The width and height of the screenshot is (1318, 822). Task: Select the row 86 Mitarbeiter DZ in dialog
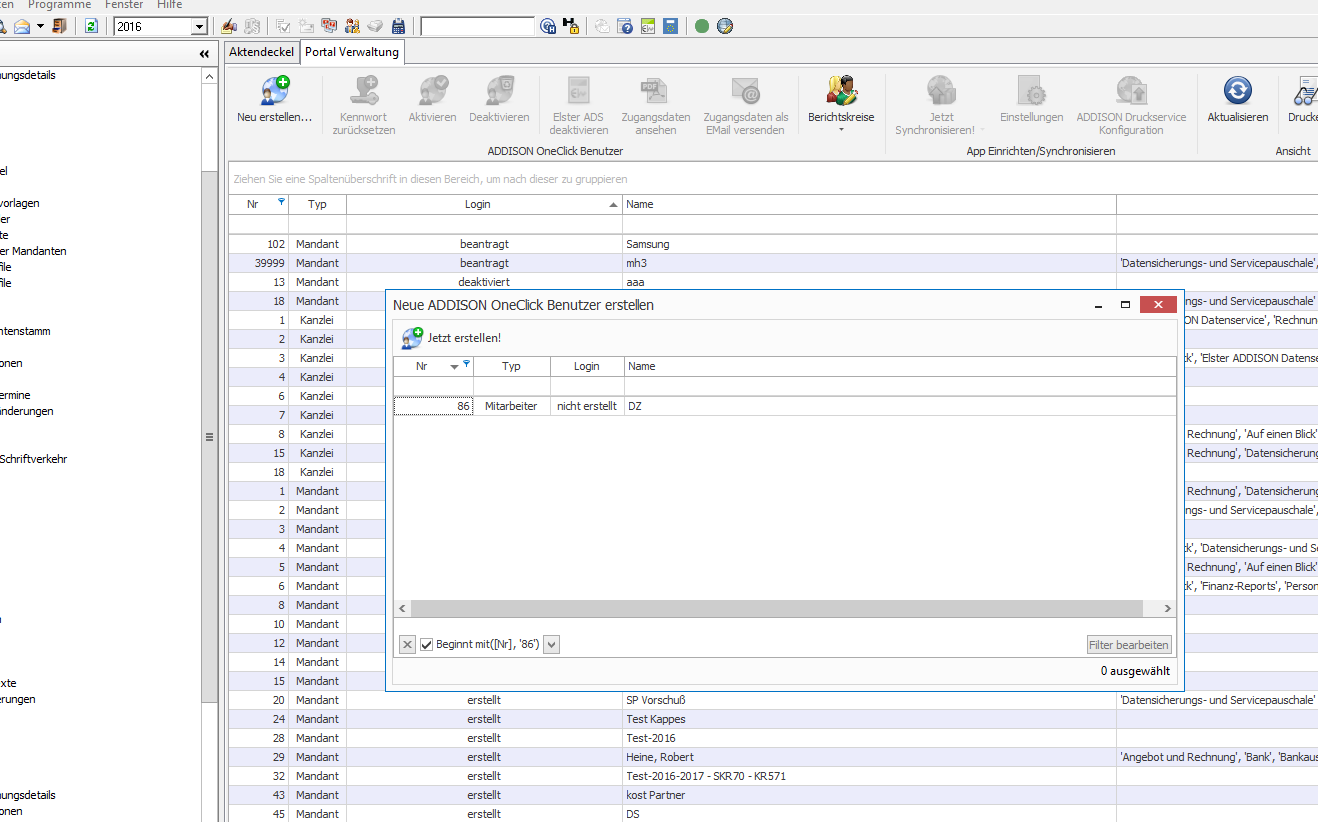785,406
